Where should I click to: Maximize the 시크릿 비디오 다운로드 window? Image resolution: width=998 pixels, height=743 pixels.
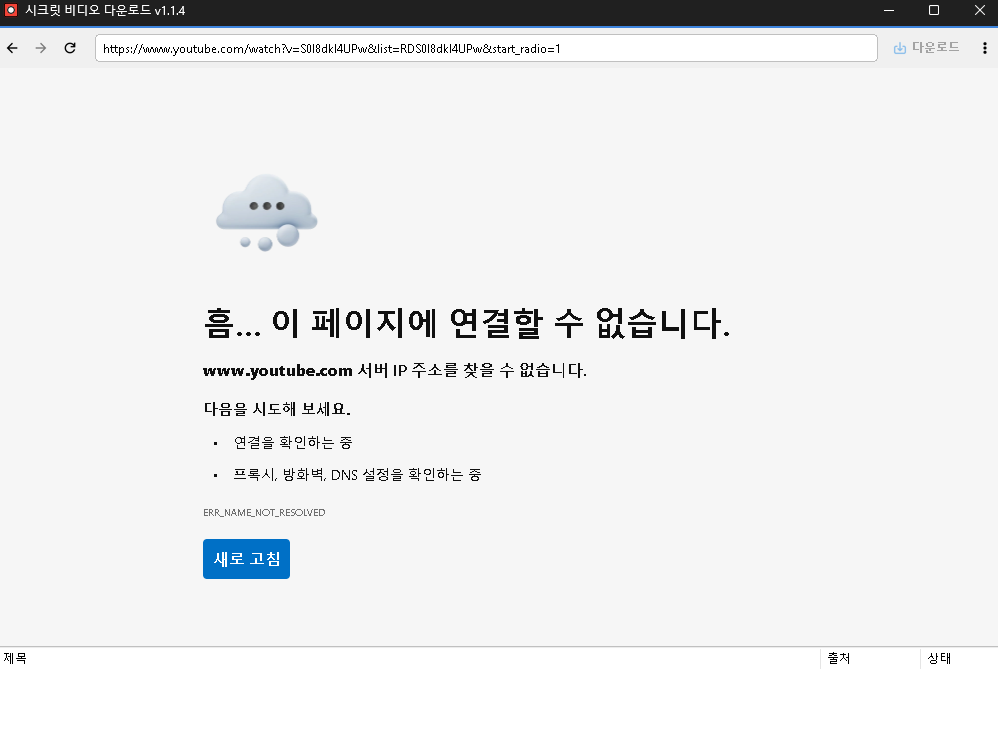(934, 10)
